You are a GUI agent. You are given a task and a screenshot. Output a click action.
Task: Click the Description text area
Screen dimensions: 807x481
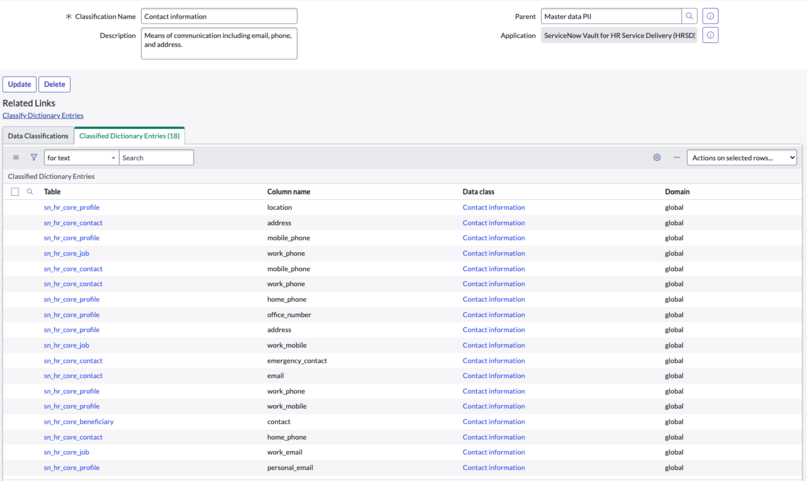(219, 43)
